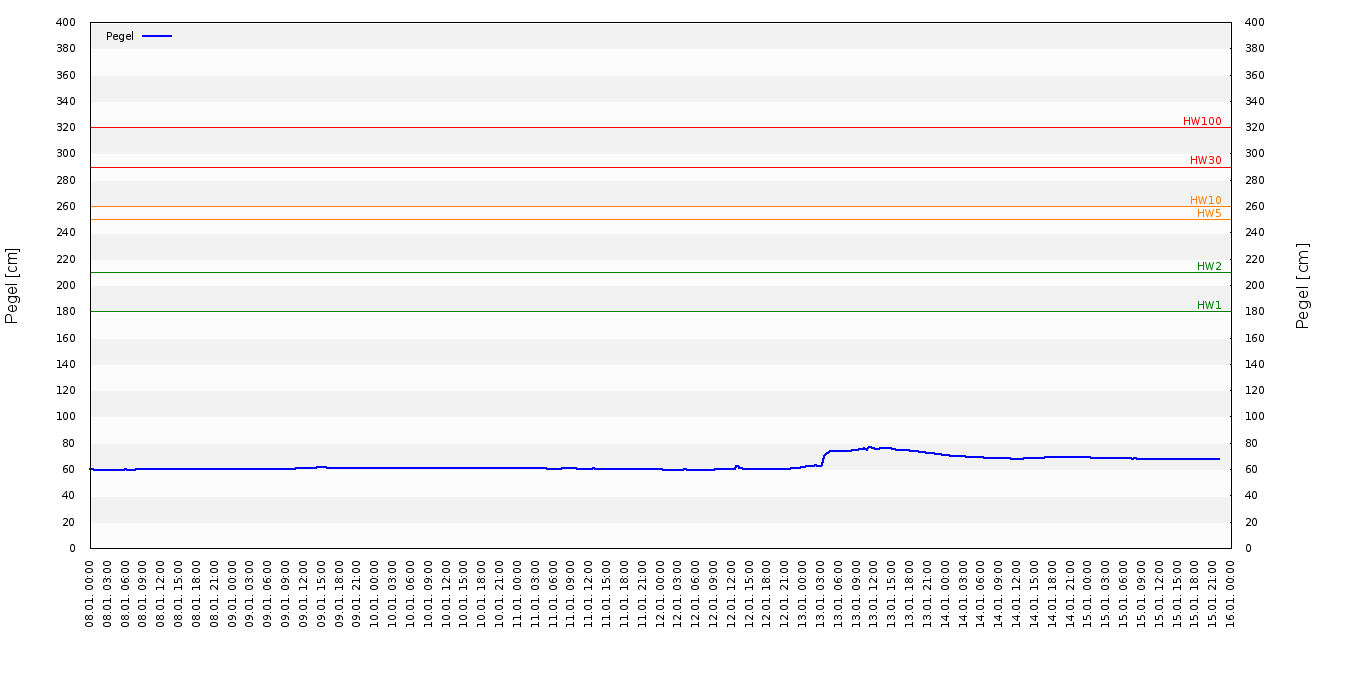Click the left Pegel [cm] axis title
This screenshot has height=700, width=1350.
coord(12,285)
